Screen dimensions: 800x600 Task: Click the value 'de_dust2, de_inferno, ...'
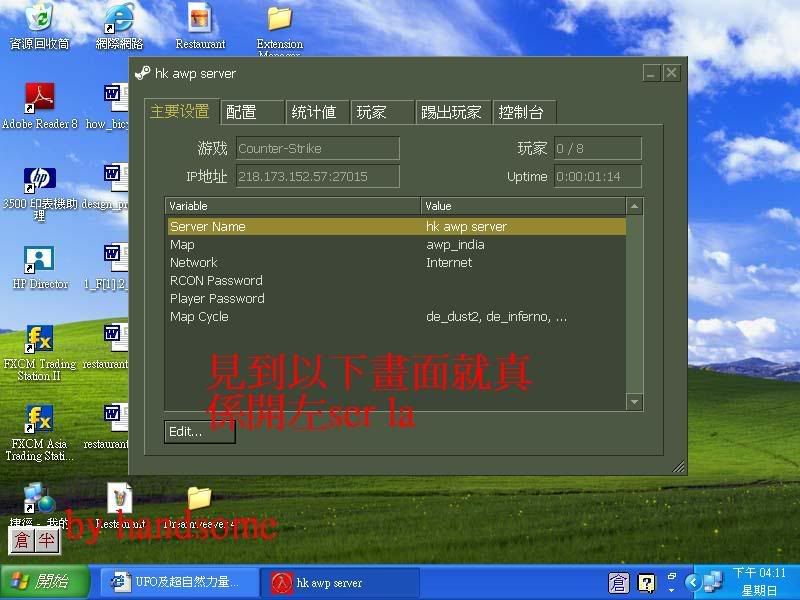pos(496,317)
